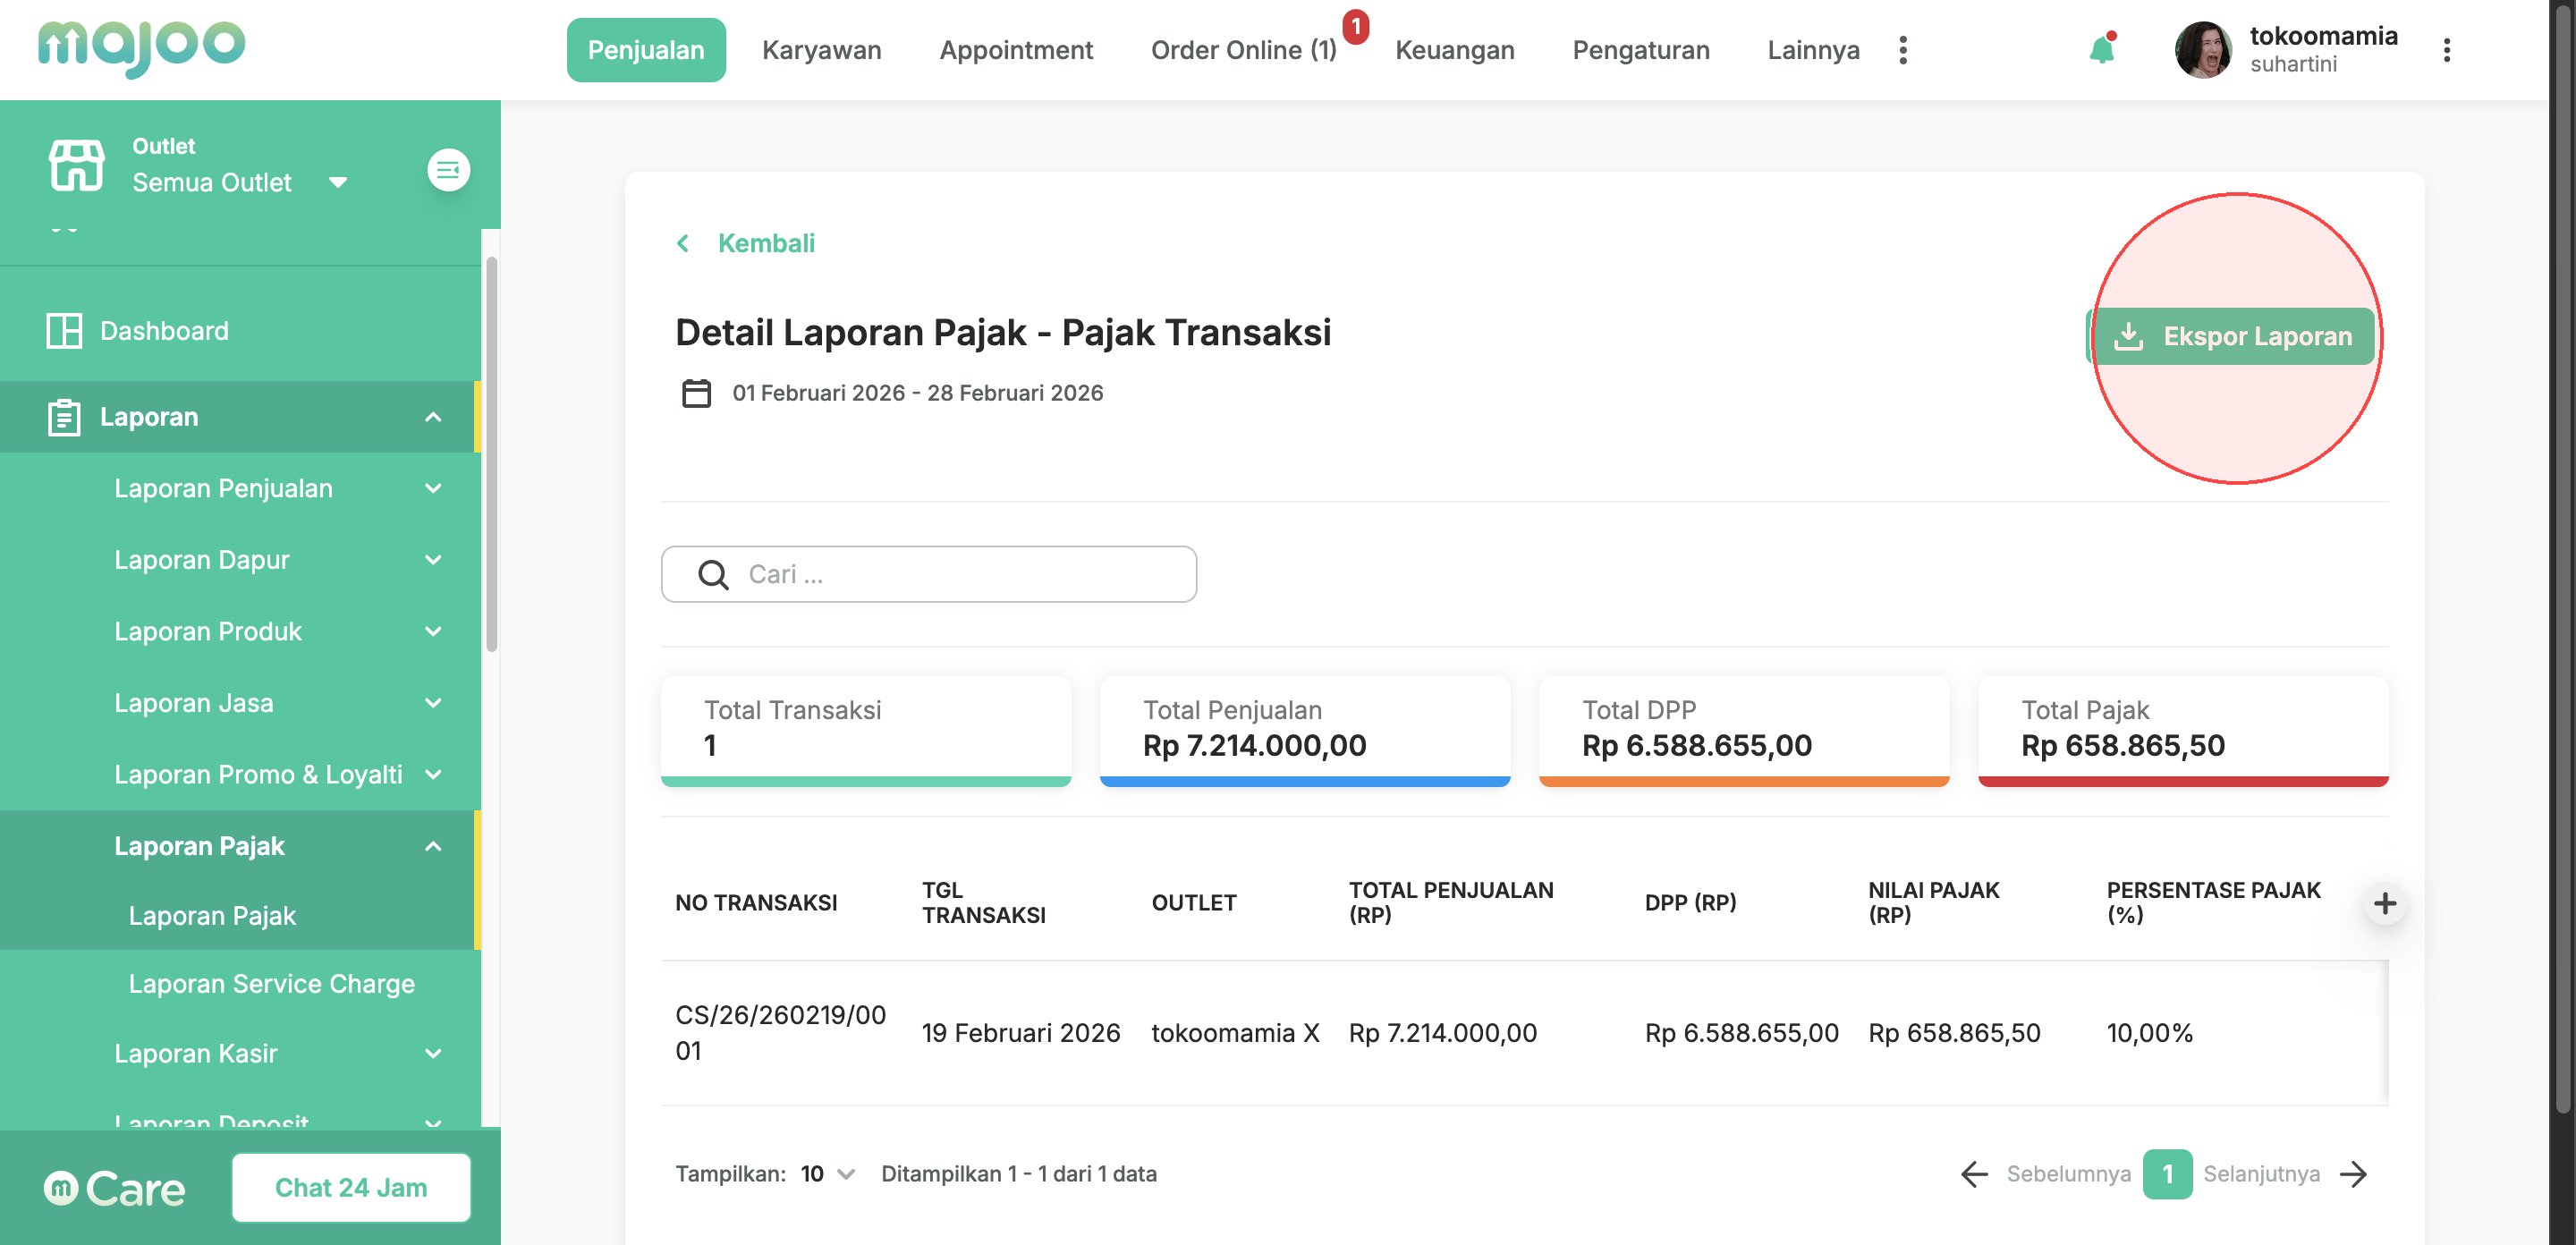Click the previous page arrow icon
Screen dimensions: 2576x1245
tap(1974, 1174)
